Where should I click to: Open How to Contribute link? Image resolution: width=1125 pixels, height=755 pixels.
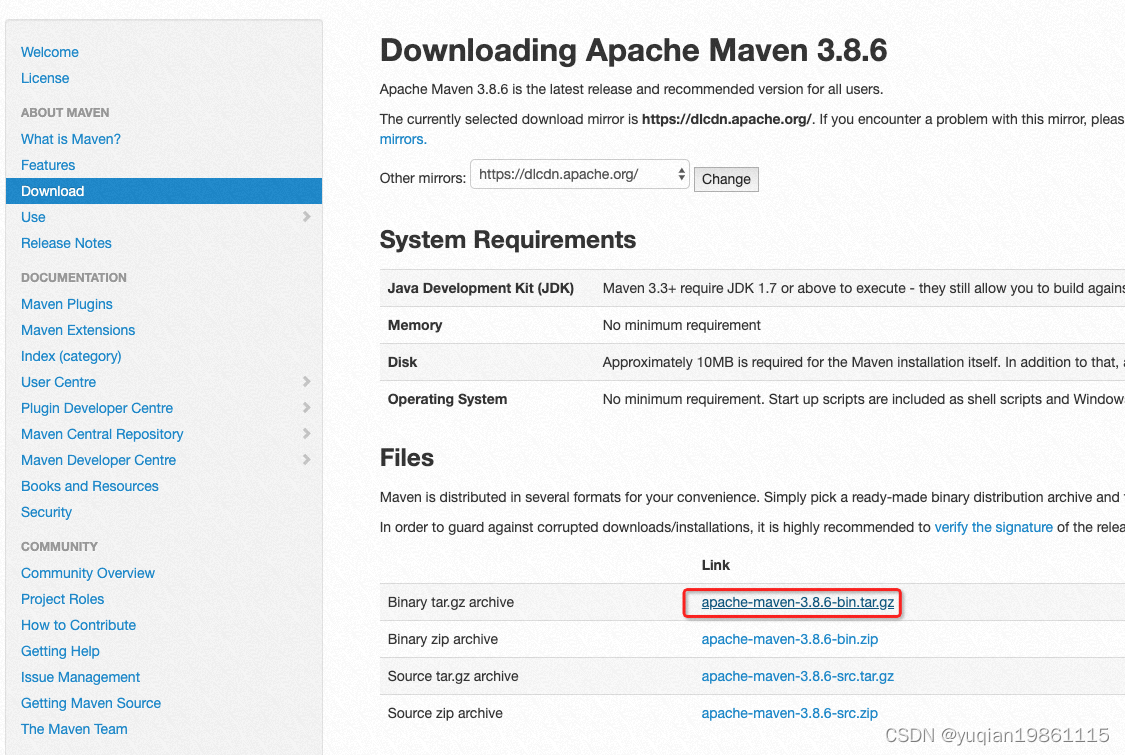tap(78, 625)
